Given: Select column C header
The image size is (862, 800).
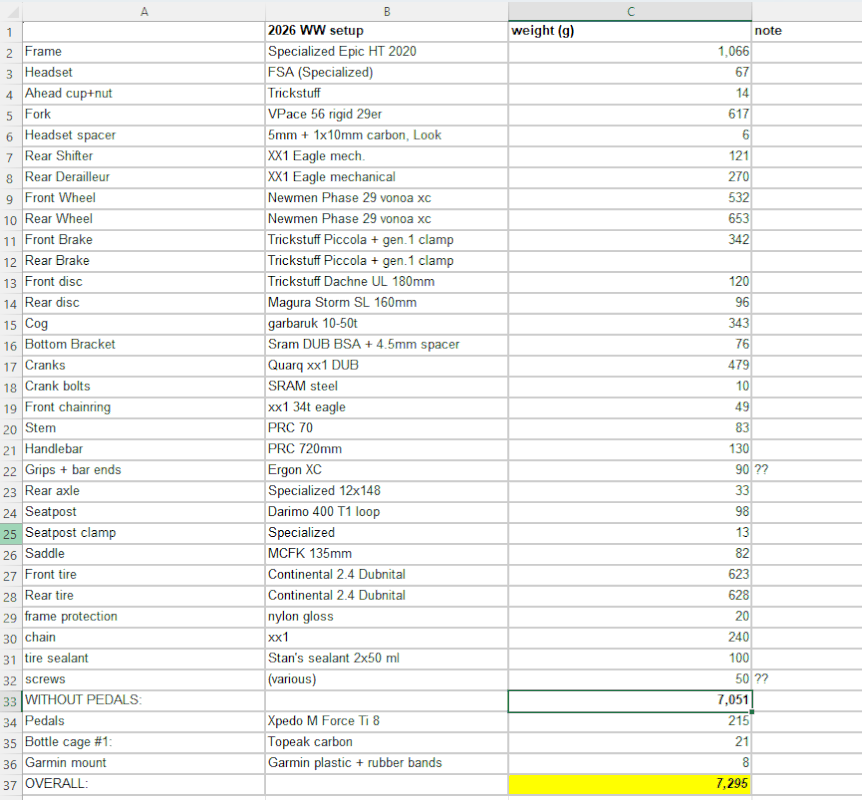Looking at the screenshot, I should coord(630,12).
